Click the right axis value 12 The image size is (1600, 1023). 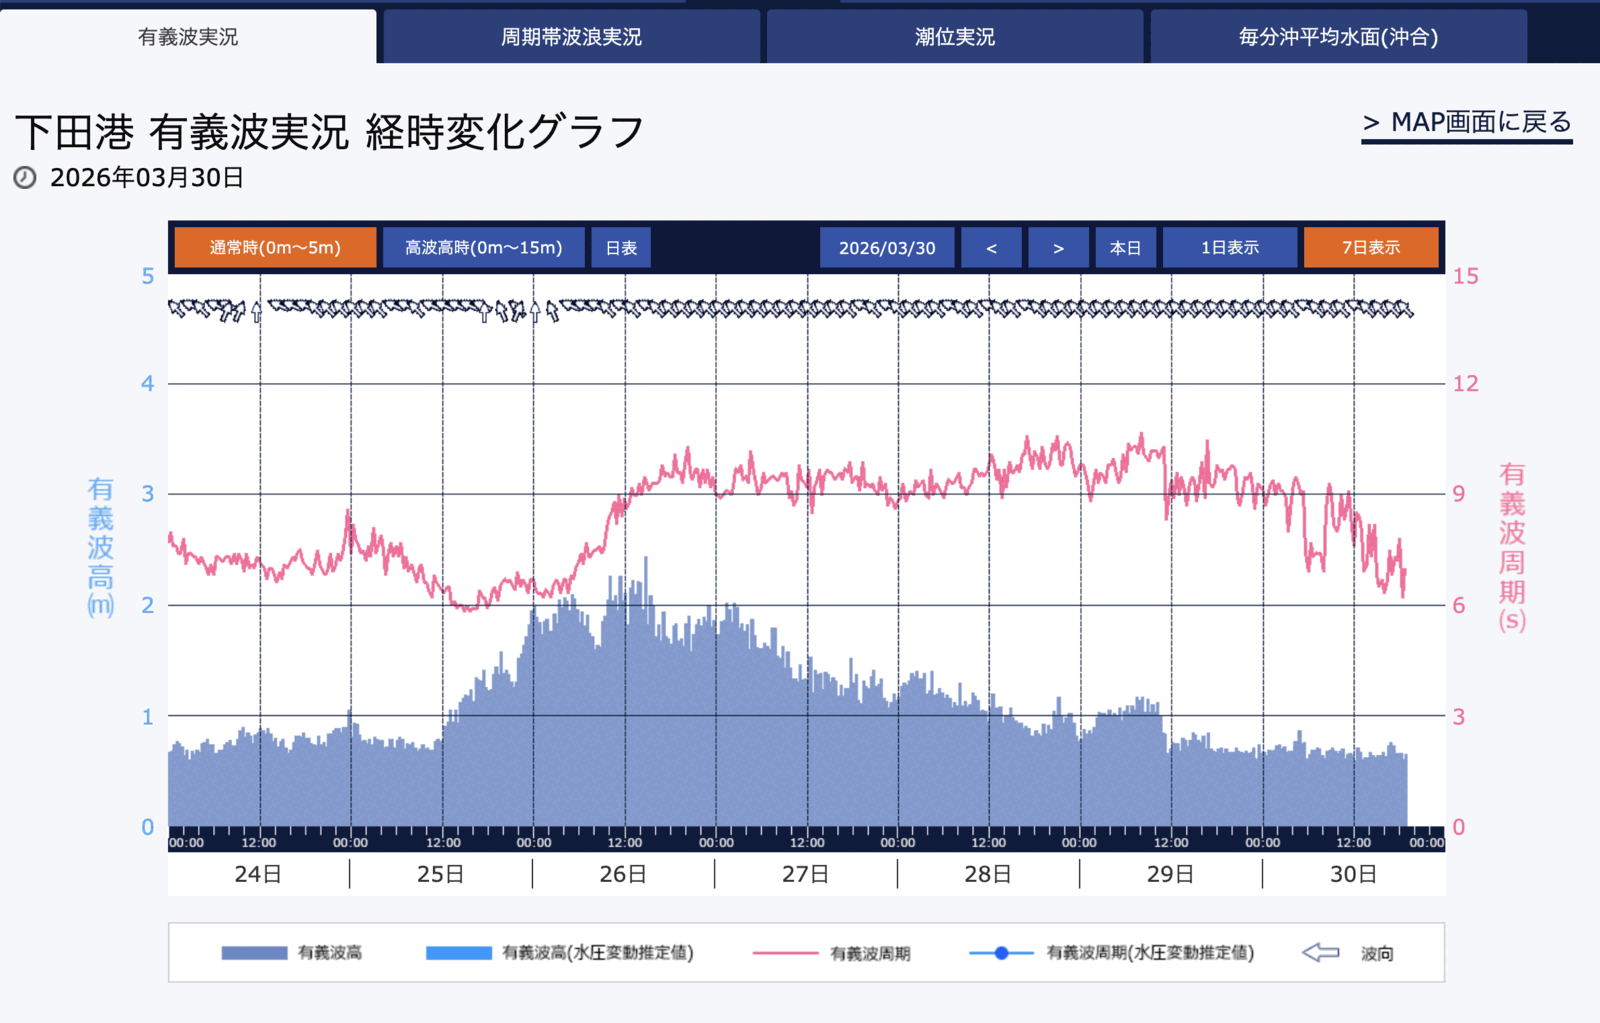1466,383
